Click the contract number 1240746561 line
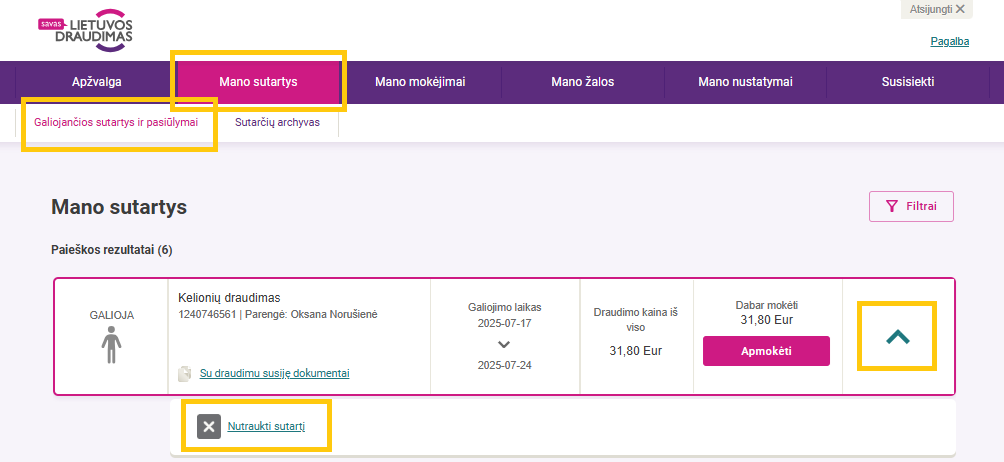The image size is (1004, 462). click(x=278, y=314)
